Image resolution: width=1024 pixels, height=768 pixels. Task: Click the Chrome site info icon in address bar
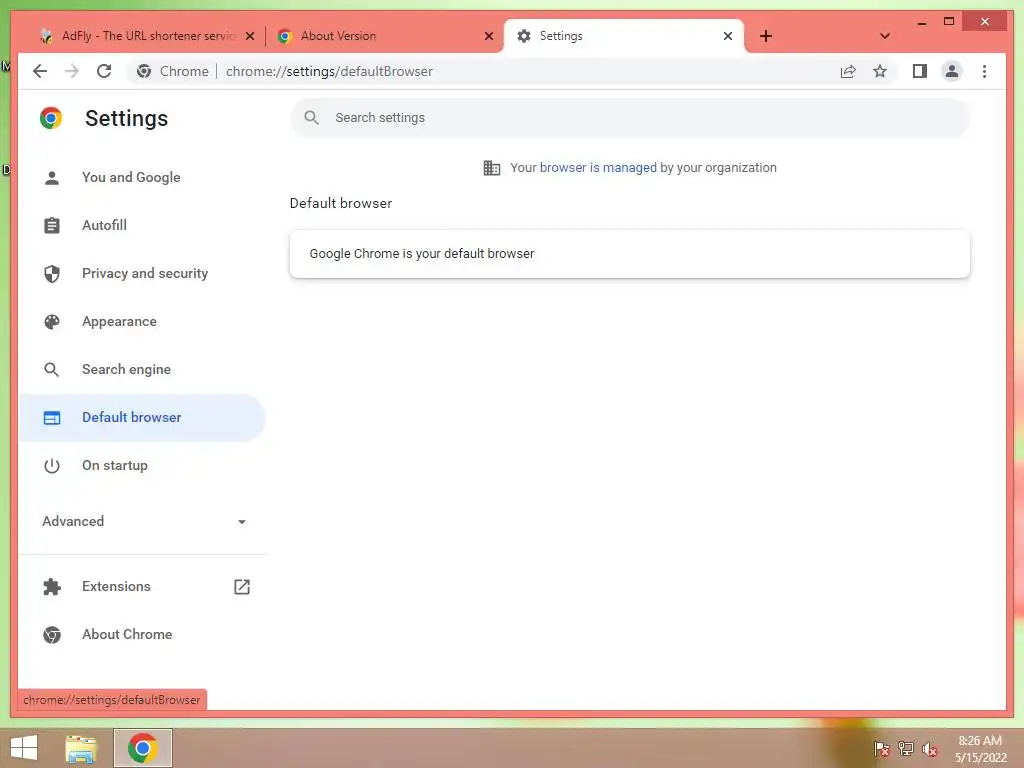coord(144,71)
